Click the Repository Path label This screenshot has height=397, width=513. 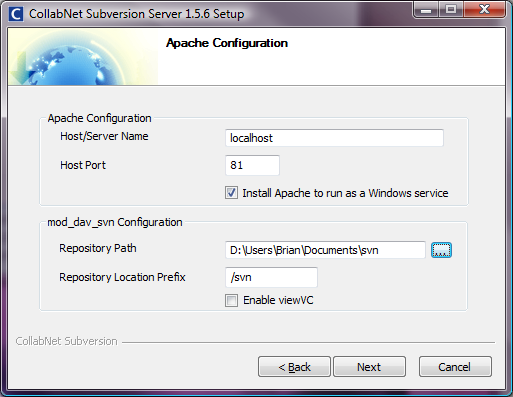(x=98, y=248)
